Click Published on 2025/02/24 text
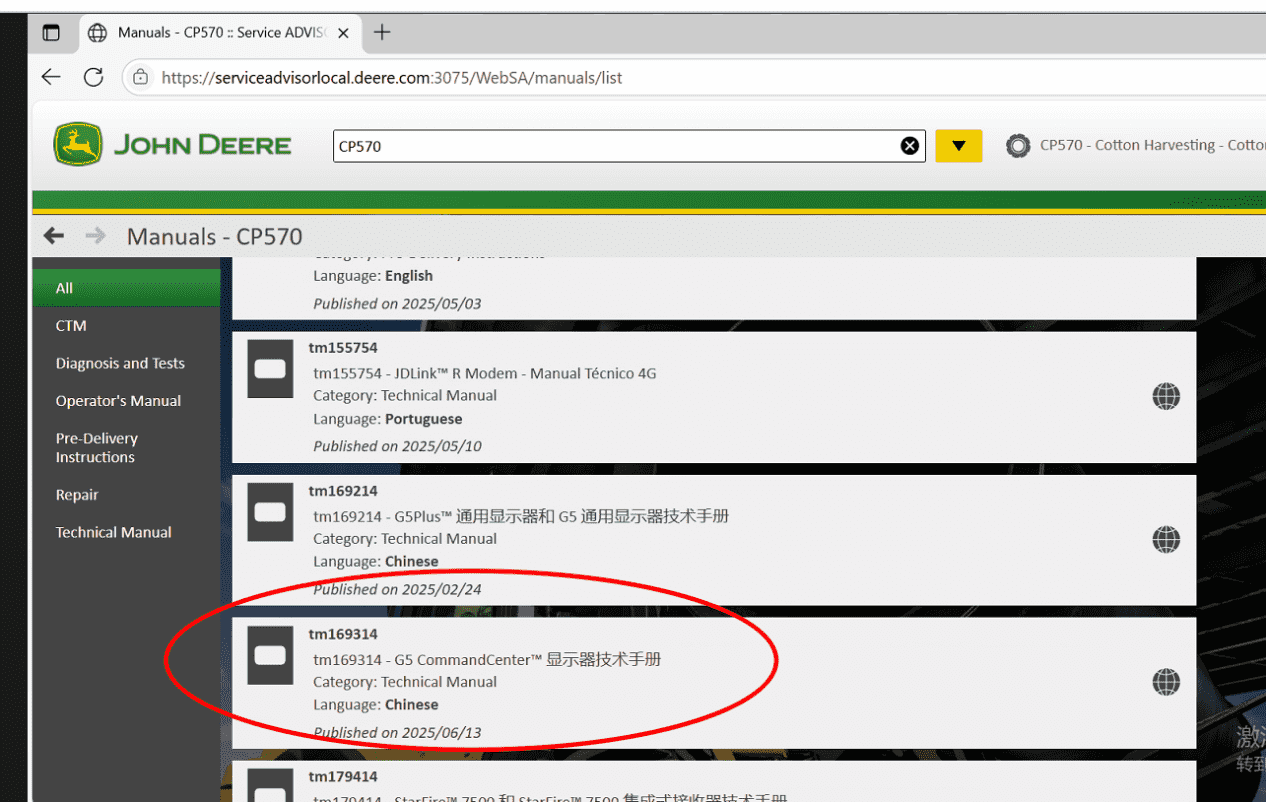This screenshot has height=802, width=1266. click(x=397, y=589)
